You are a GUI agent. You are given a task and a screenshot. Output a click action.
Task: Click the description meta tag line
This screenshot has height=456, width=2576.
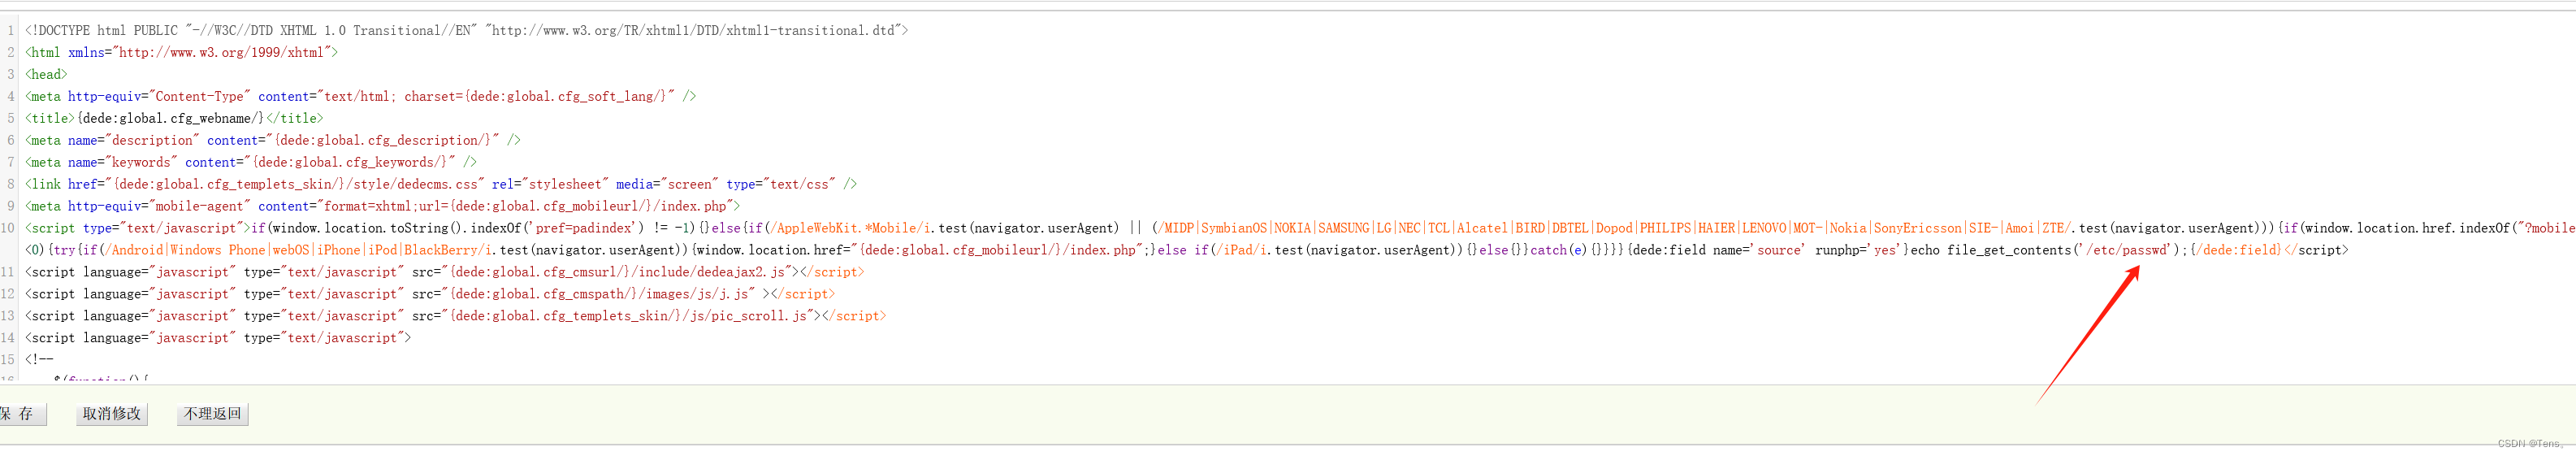[x=273, y=141]
